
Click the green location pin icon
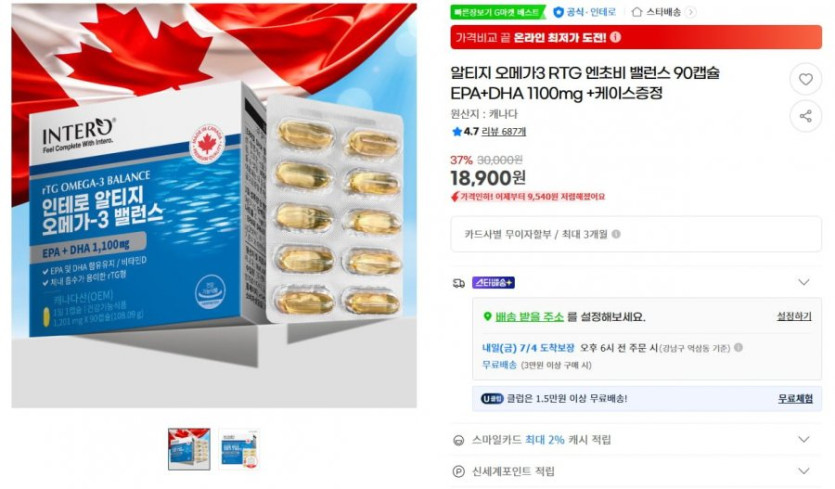tap(487, 316)
